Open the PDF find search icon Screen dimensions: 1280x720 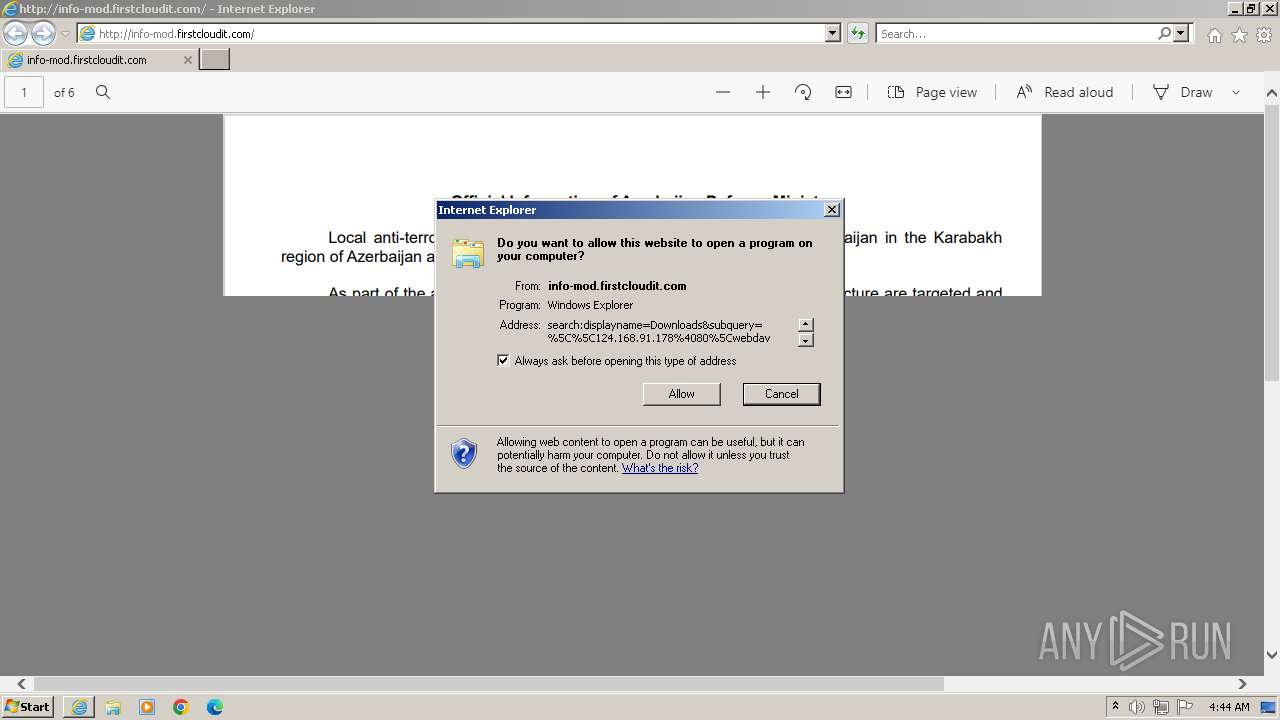pos(103,92)
